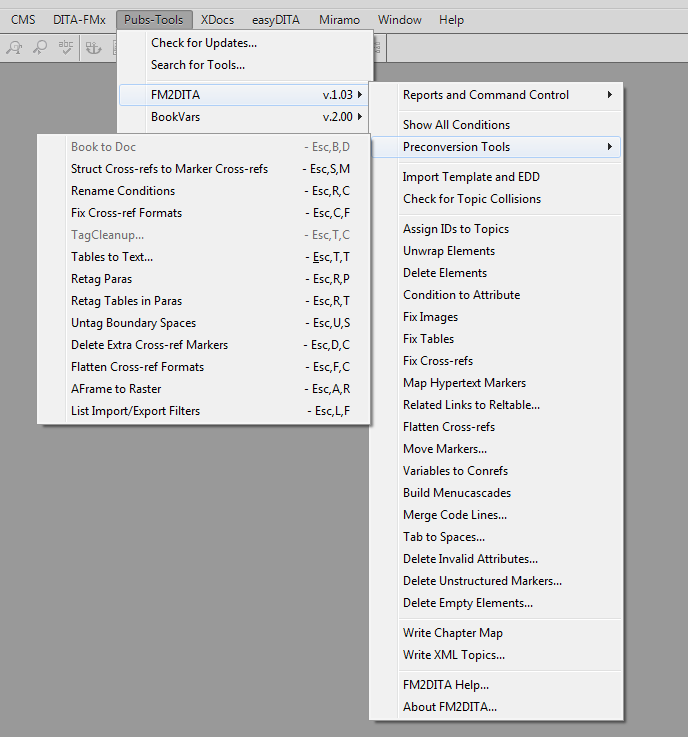This screenshot has height=737, width=688.
Task: Run the Fix Cross-refs command
Action: click(496, 361)
